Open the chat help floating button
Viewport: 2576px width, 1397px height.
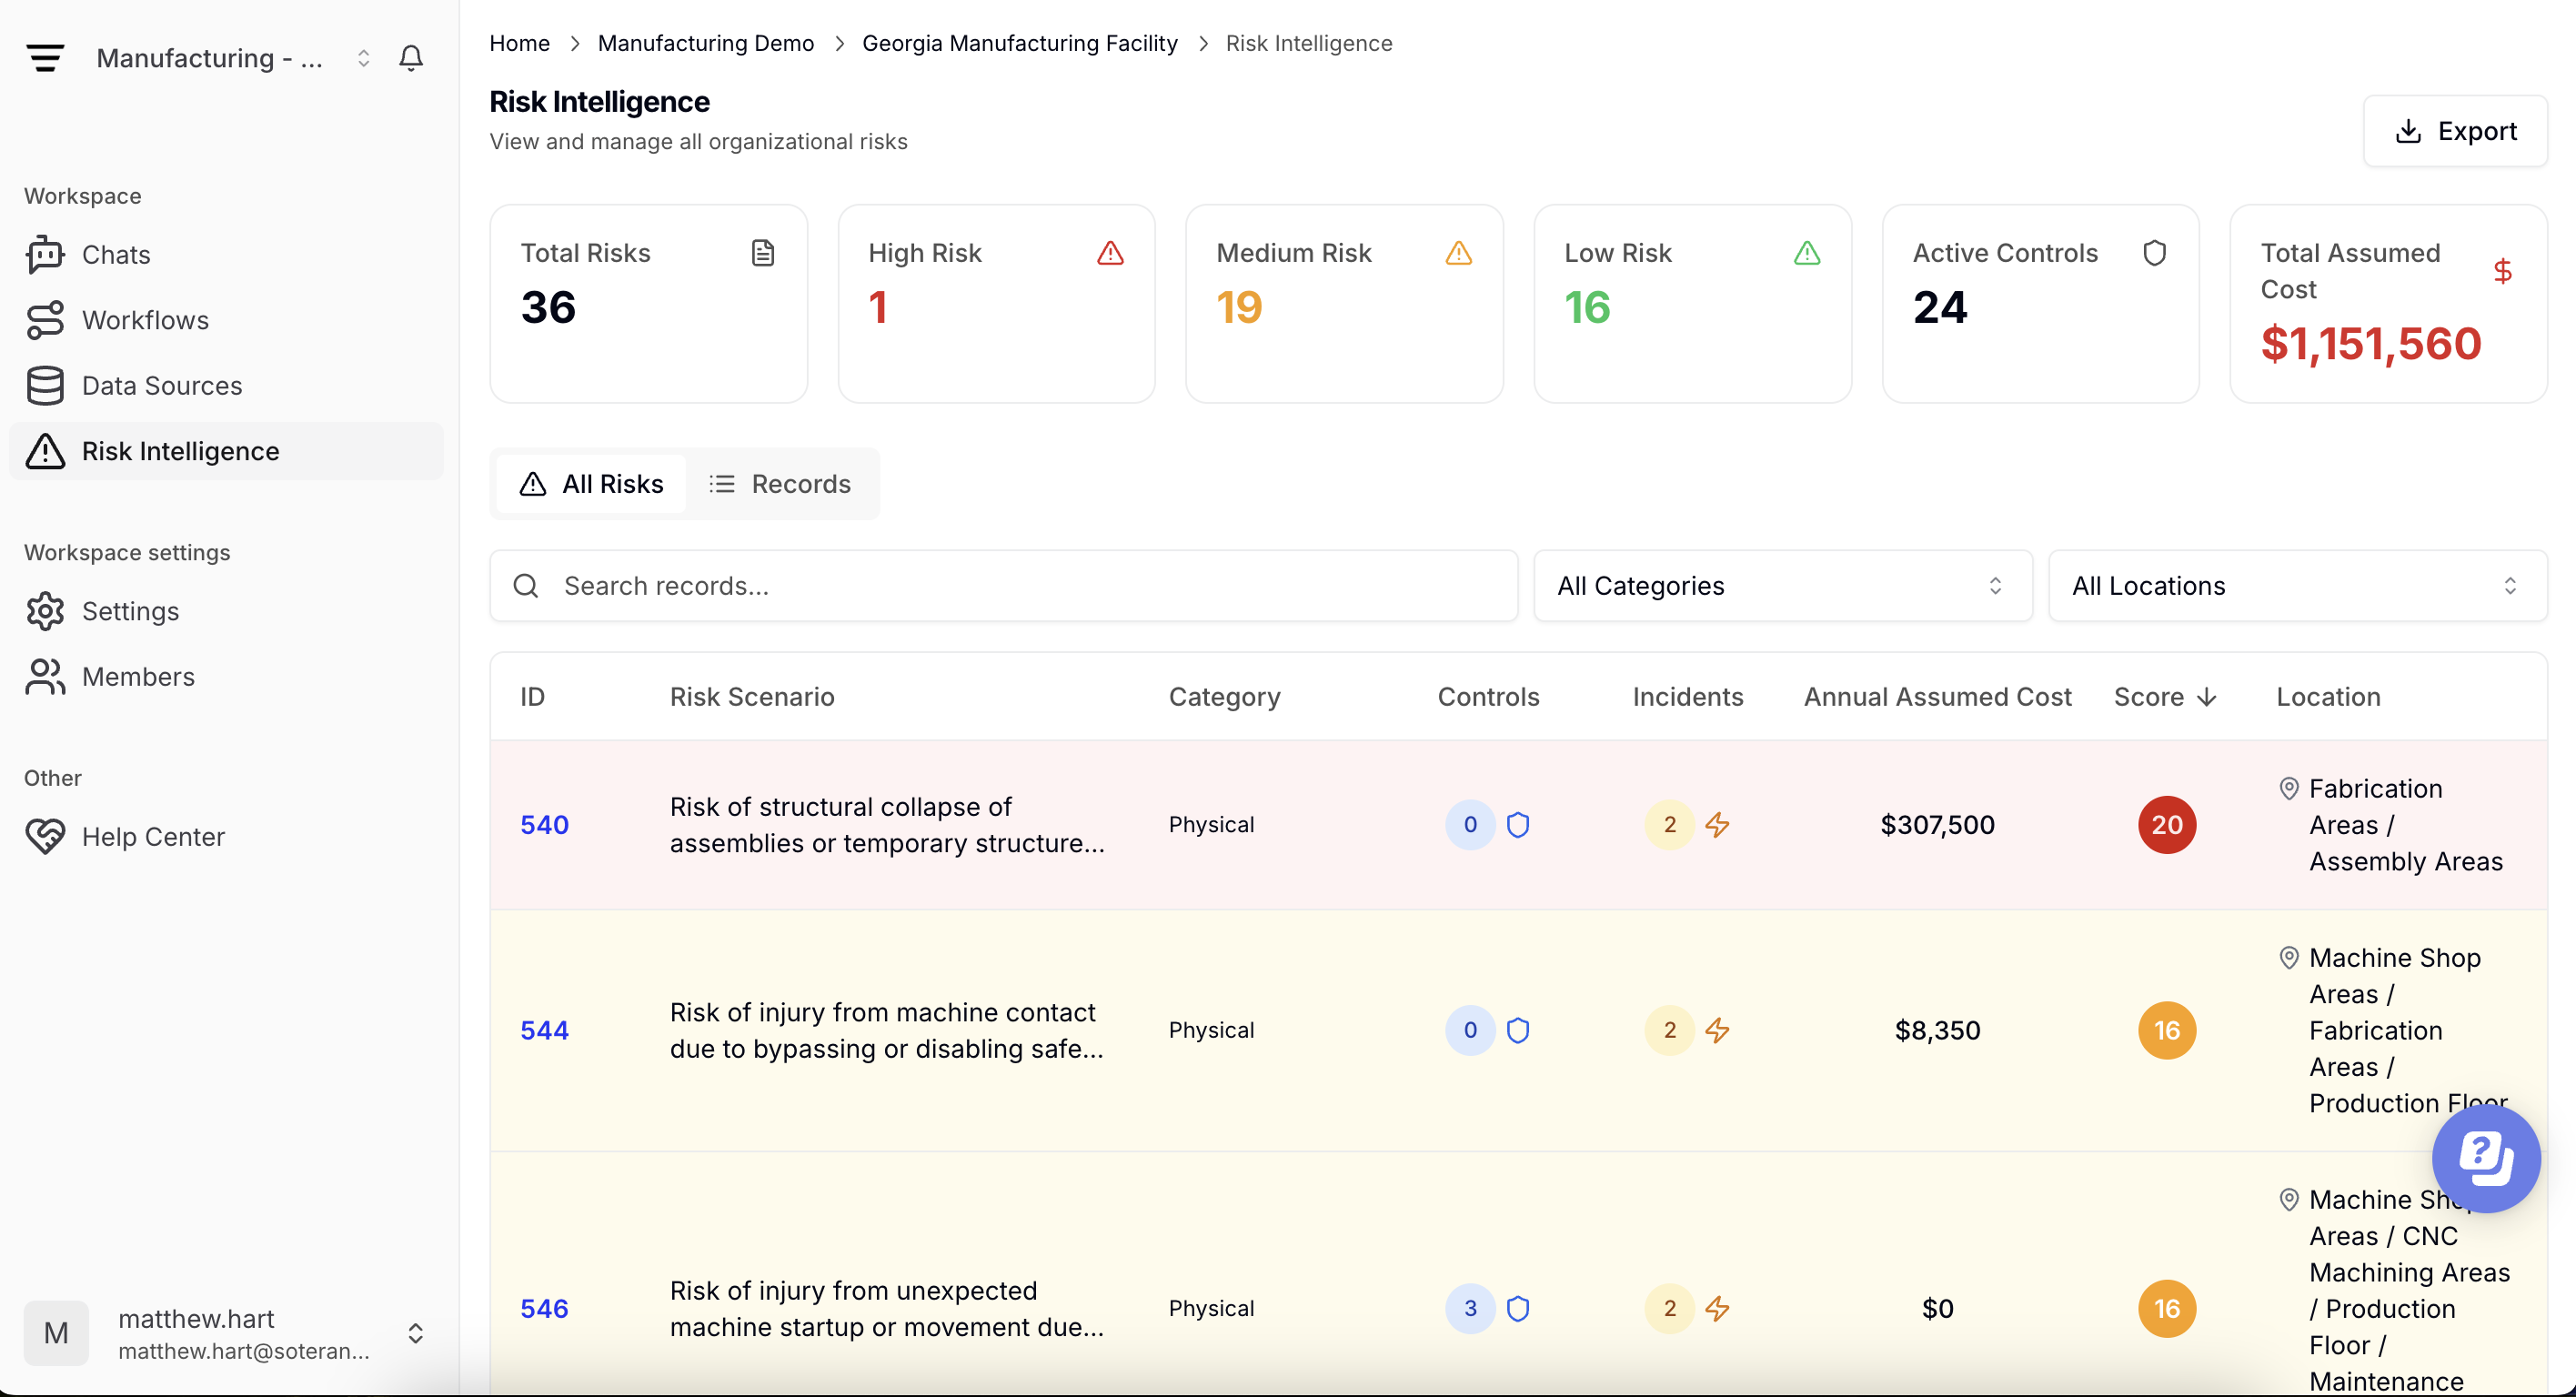point(2487,1158)
